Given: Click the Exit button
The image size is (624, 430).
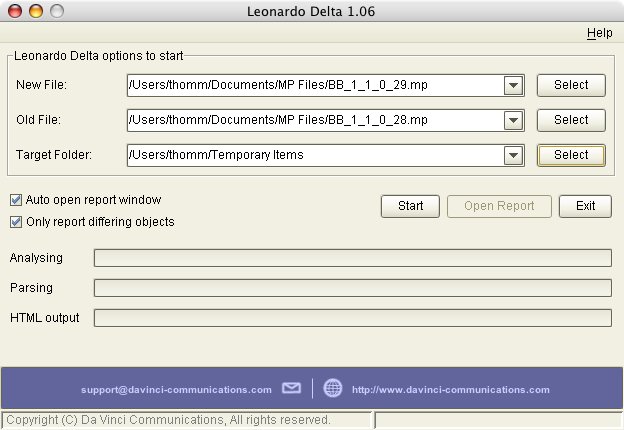Looking at the screenshot, I should point(585,206).
